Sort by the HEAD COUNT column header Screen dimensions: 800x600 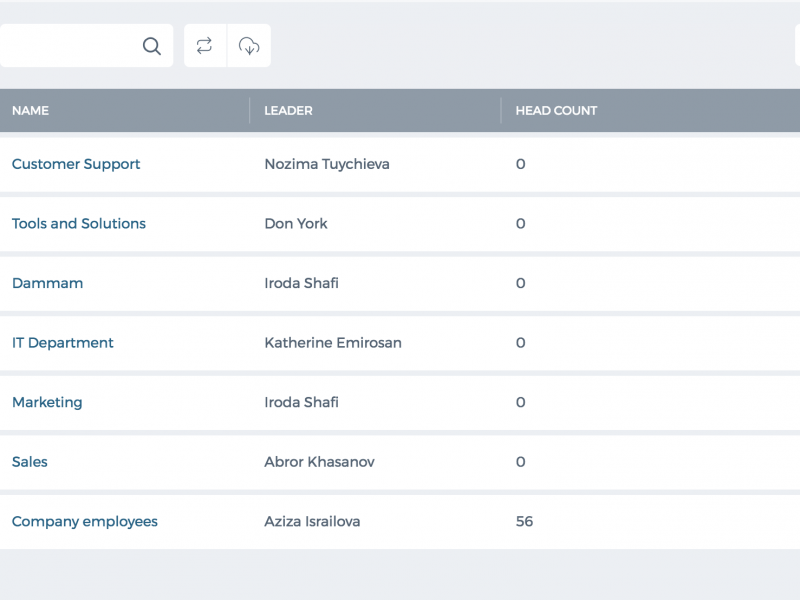point(556,111)
